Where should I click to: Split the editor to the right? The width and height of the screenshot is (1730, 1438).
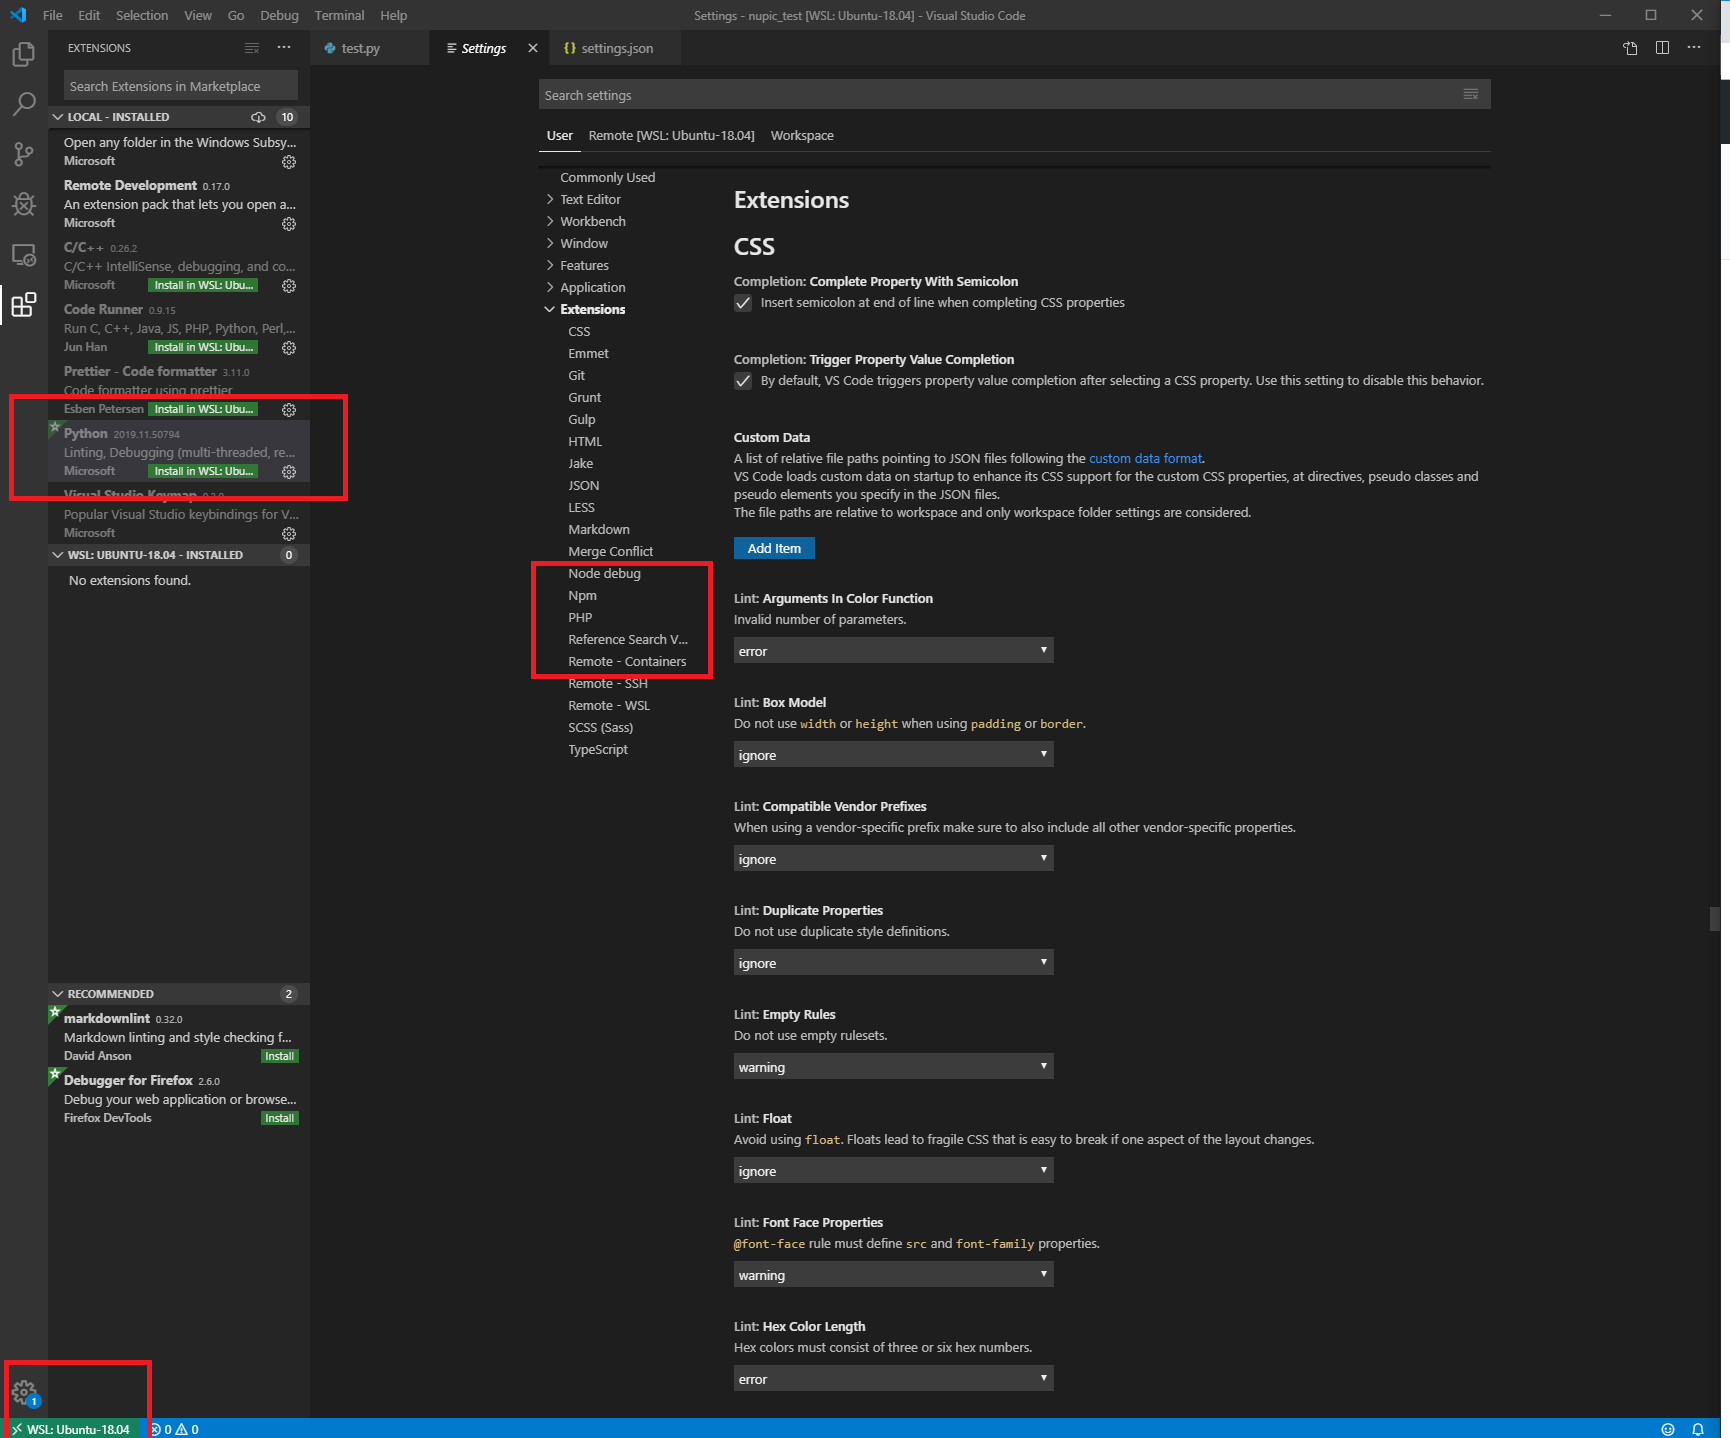(1662, 48)
